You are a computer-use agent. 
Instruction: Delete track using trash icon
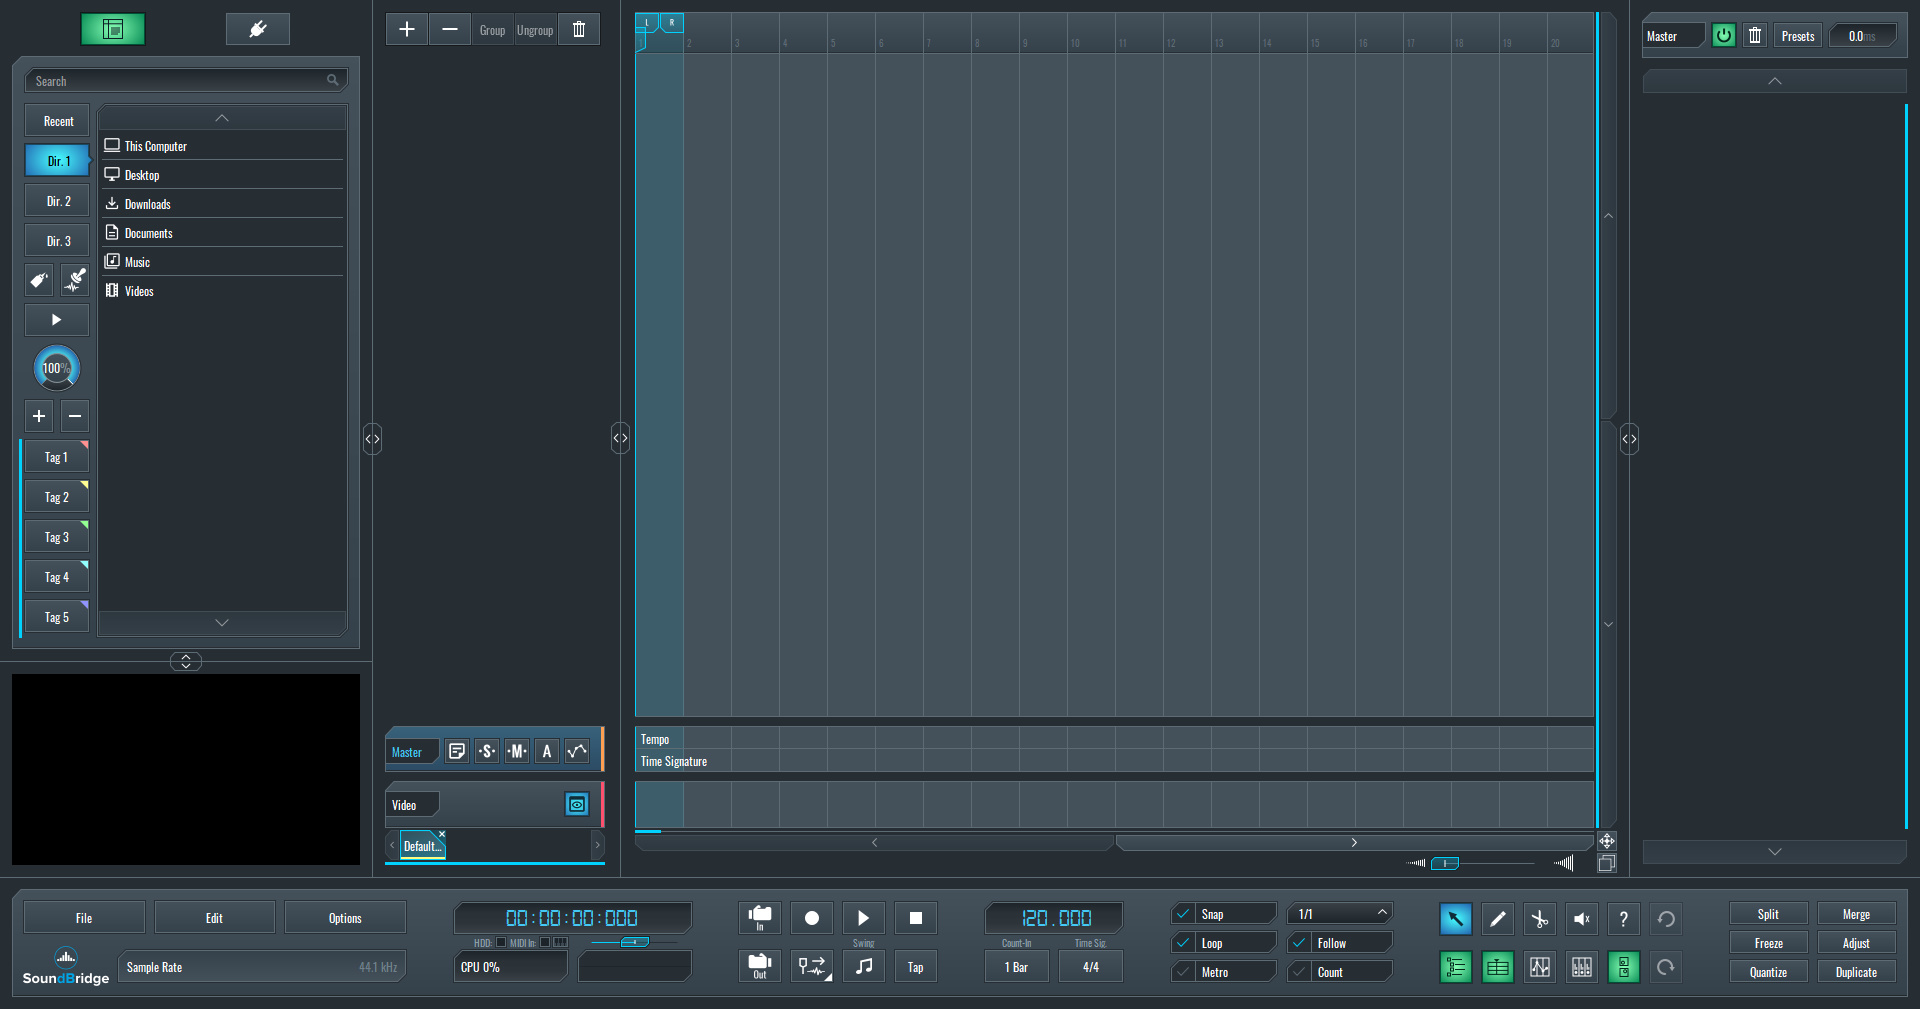(x=579, y=30)
